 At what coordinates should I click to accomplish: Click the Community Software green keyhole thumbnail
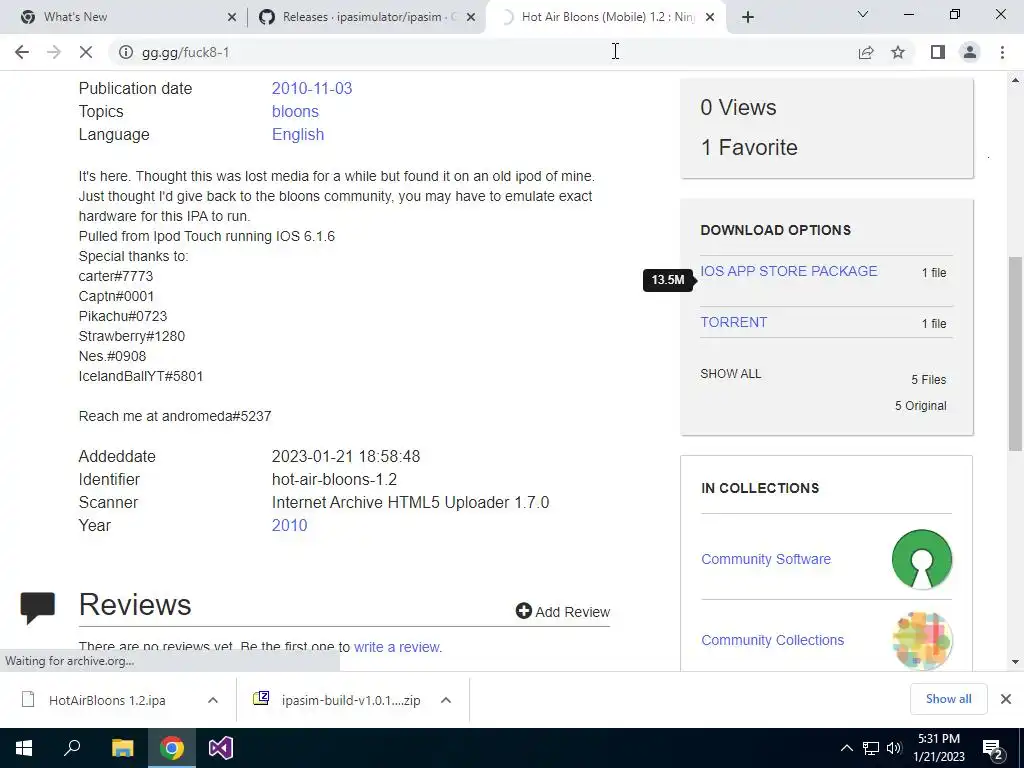point(921,559)
